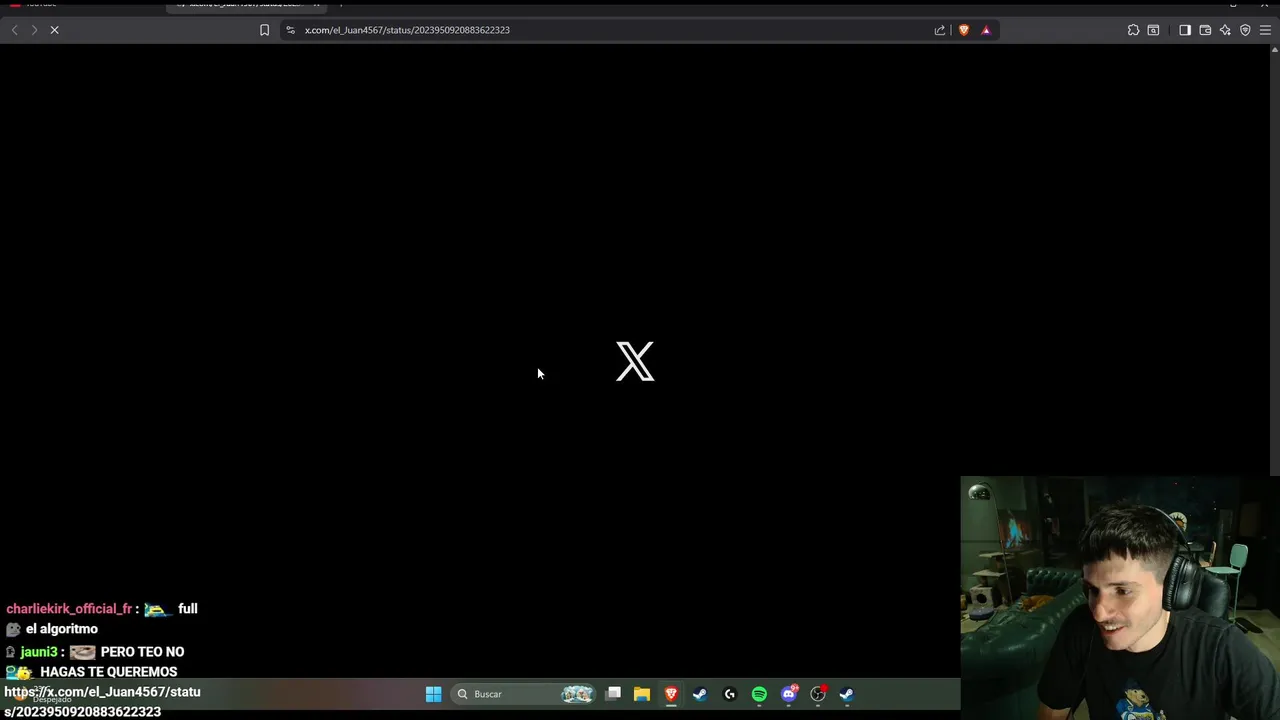This screenshot has height=720, width=1280.
Task: Open Discord from the taskbar
Action: click(x=789, y=694)
